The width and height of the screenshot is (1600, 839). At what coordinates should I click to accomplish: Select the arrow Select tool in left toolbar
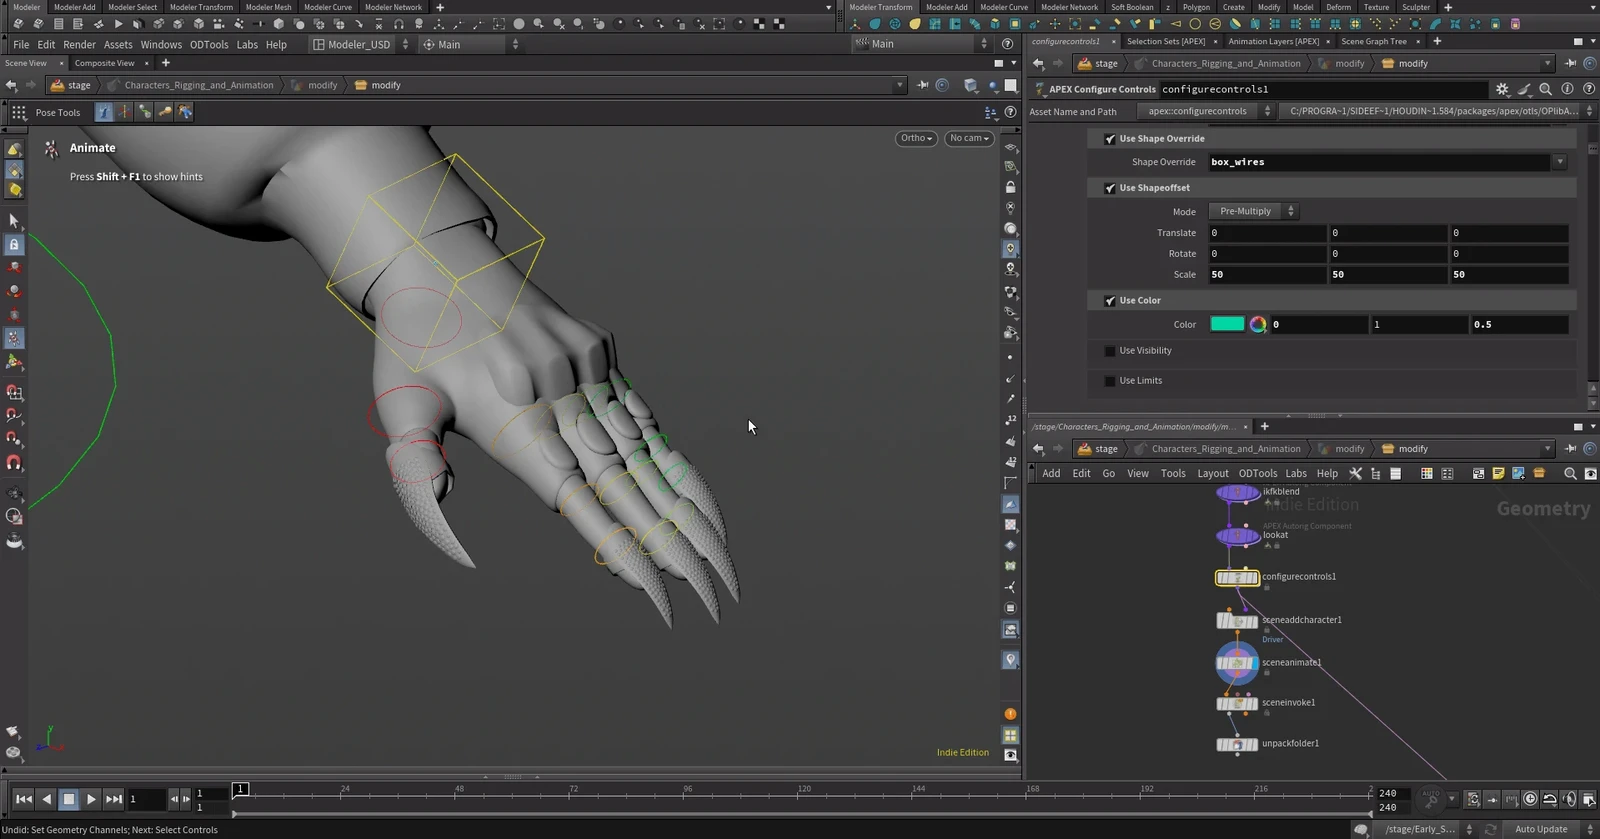click(14, 220)
